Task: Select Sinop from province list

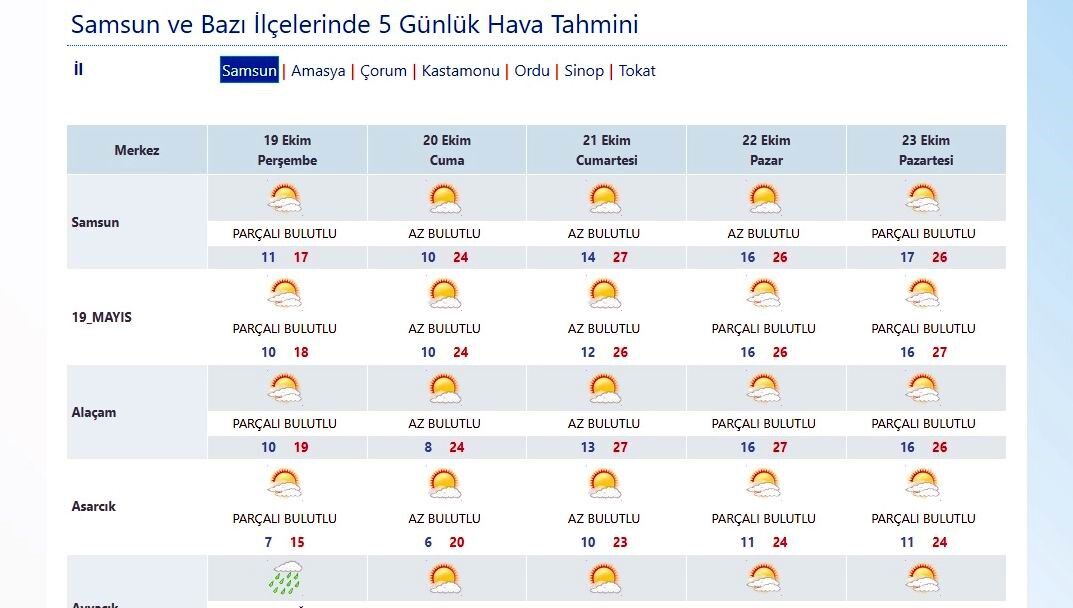Action: [584, 71]
